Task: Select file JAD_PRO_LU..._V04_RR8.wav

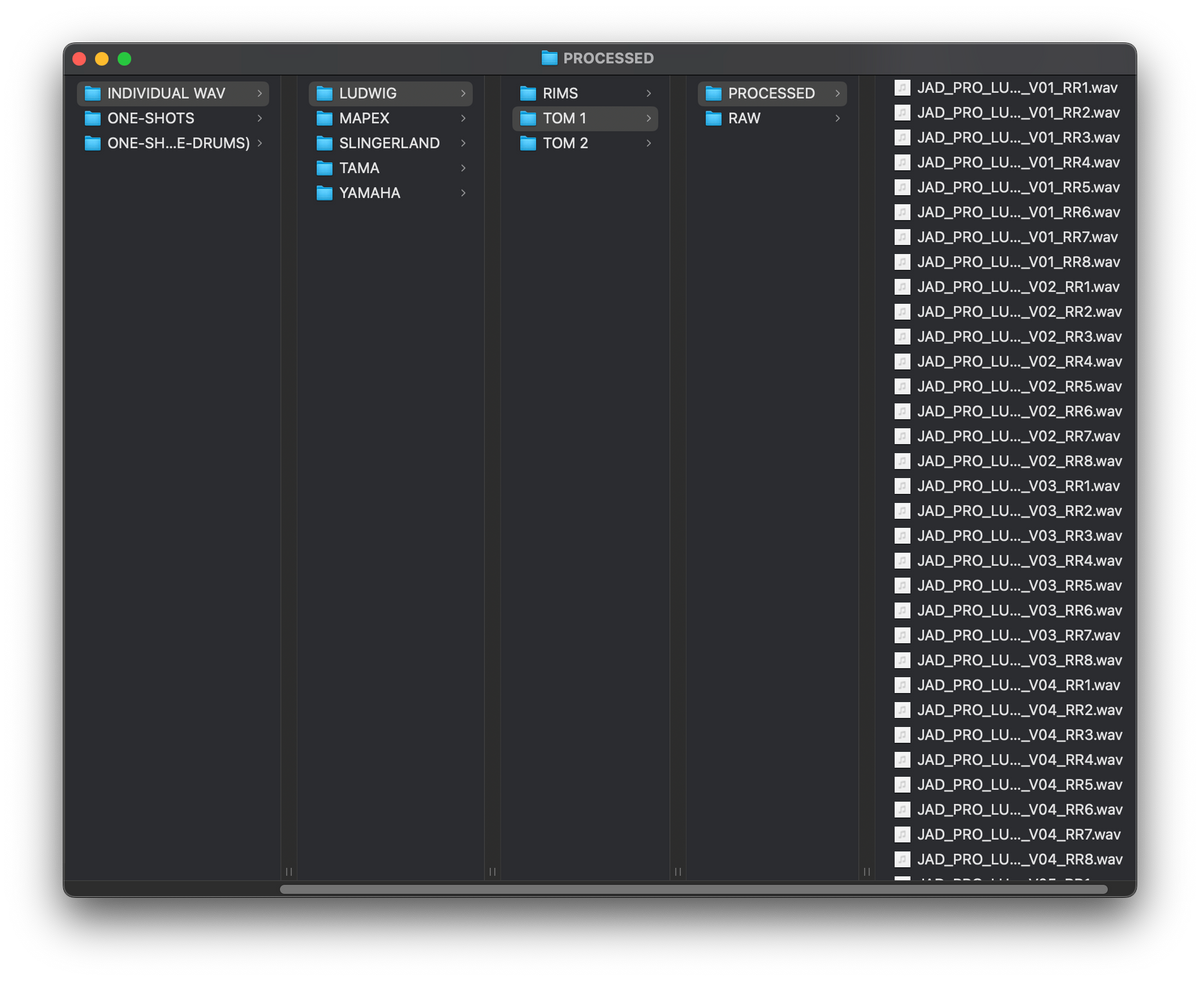Action: [x=1008, y=859]
